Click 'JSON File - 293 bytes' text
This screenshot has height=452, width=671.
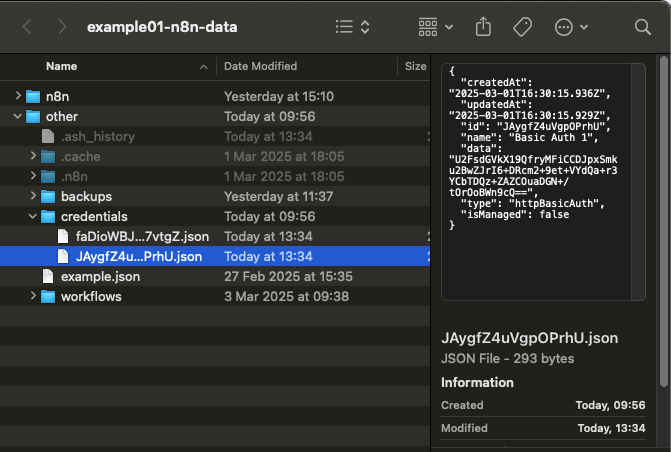(508, 359)
